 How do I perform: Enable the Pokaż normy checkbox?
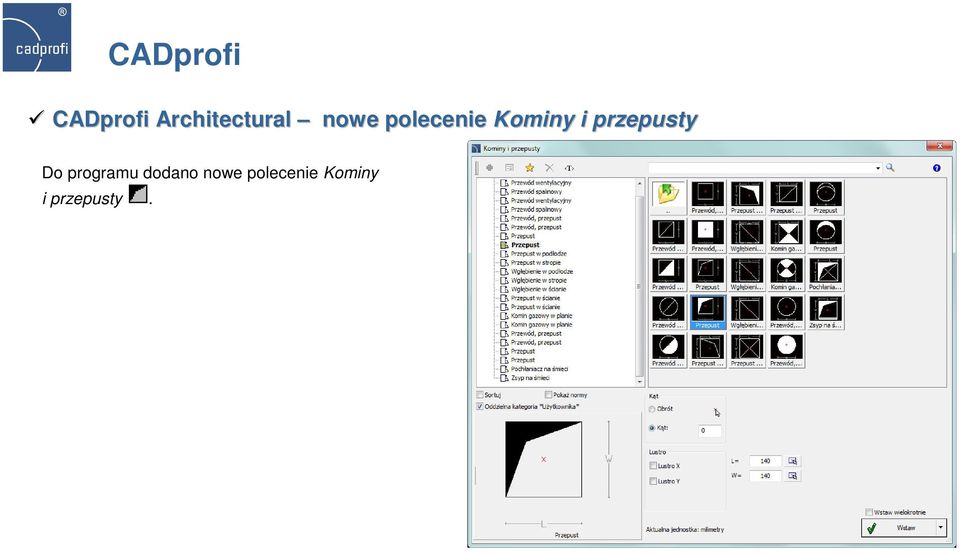[549, 395]
